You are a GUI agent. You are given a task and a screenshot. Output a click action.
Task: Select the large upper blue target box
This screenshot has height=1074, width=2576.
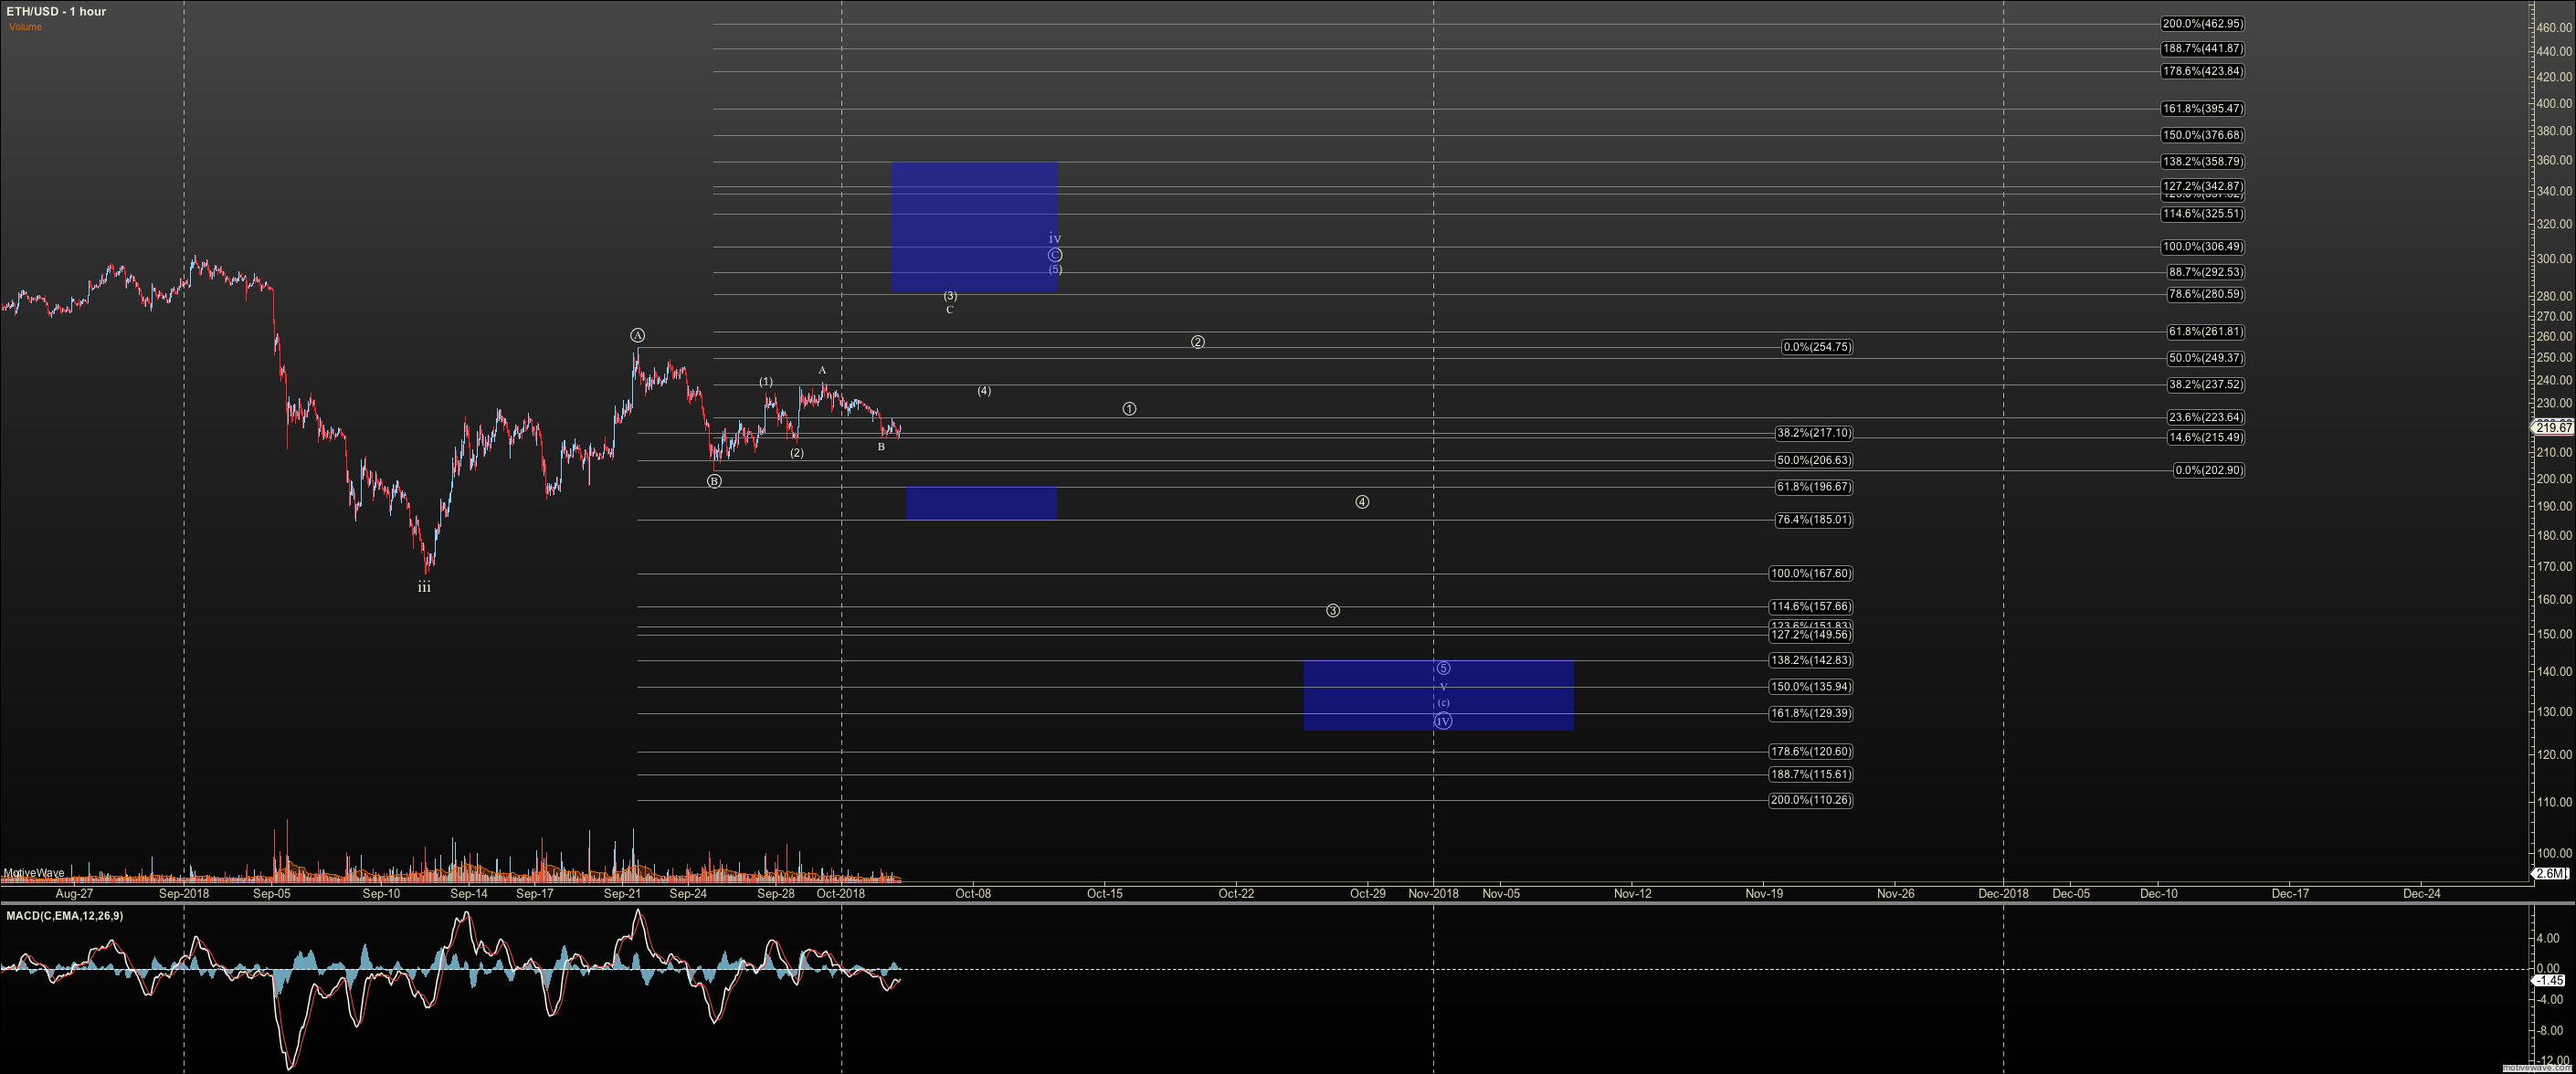click(974, 227)
